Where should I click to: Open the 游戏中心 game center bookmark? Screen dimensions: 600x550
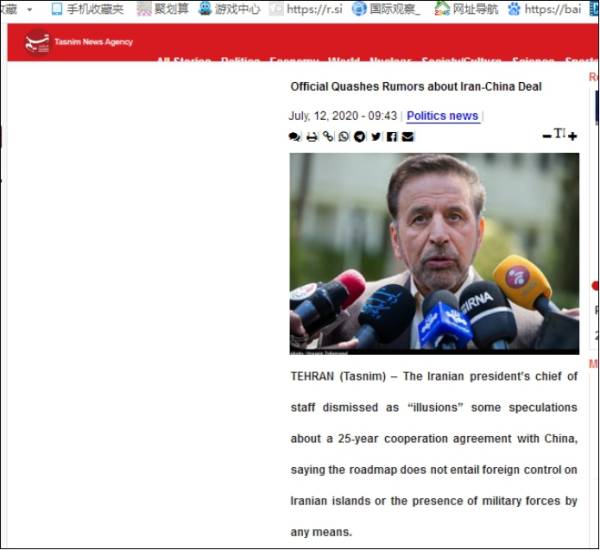pyautogui.click(x=230, y=9)
